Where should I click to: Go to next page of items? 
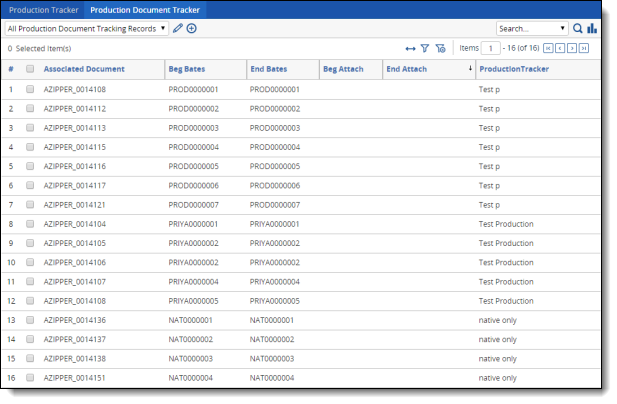[x=572, y=48]
